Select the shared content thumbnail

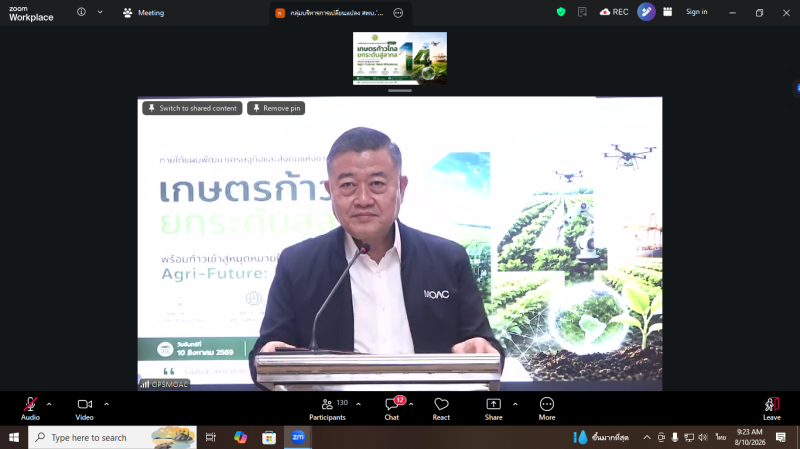[400, 59]
